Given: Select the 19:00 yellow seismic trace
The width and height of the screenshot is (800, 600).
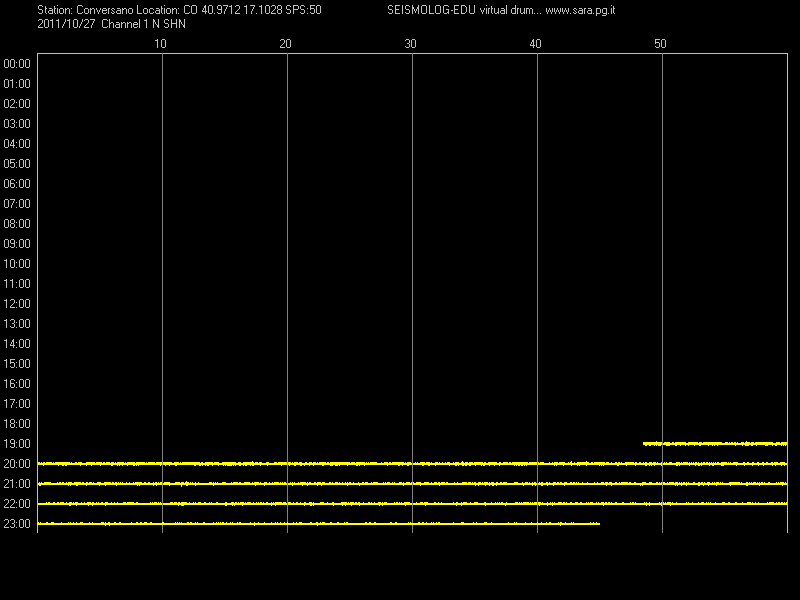Looking at the screenshot, I should click(x=715, y=444).
